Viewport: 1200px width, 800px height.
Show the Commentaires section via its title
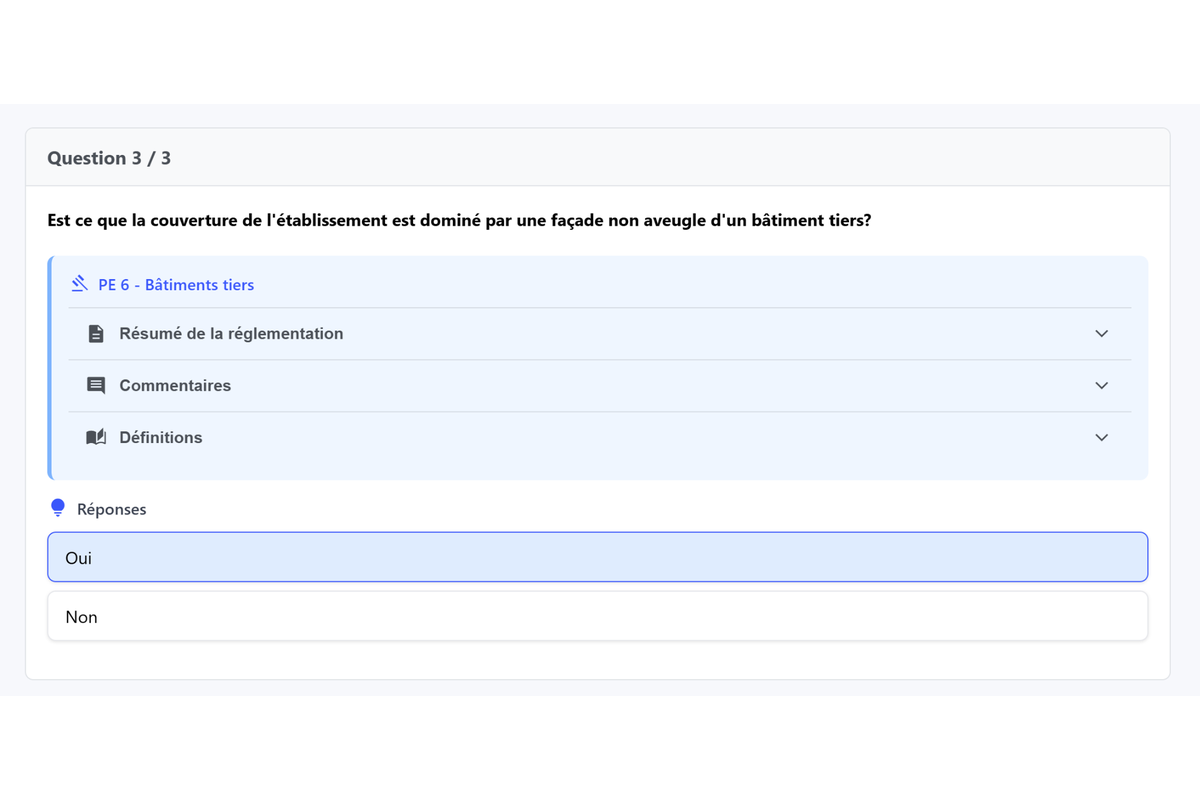(175, 386)
